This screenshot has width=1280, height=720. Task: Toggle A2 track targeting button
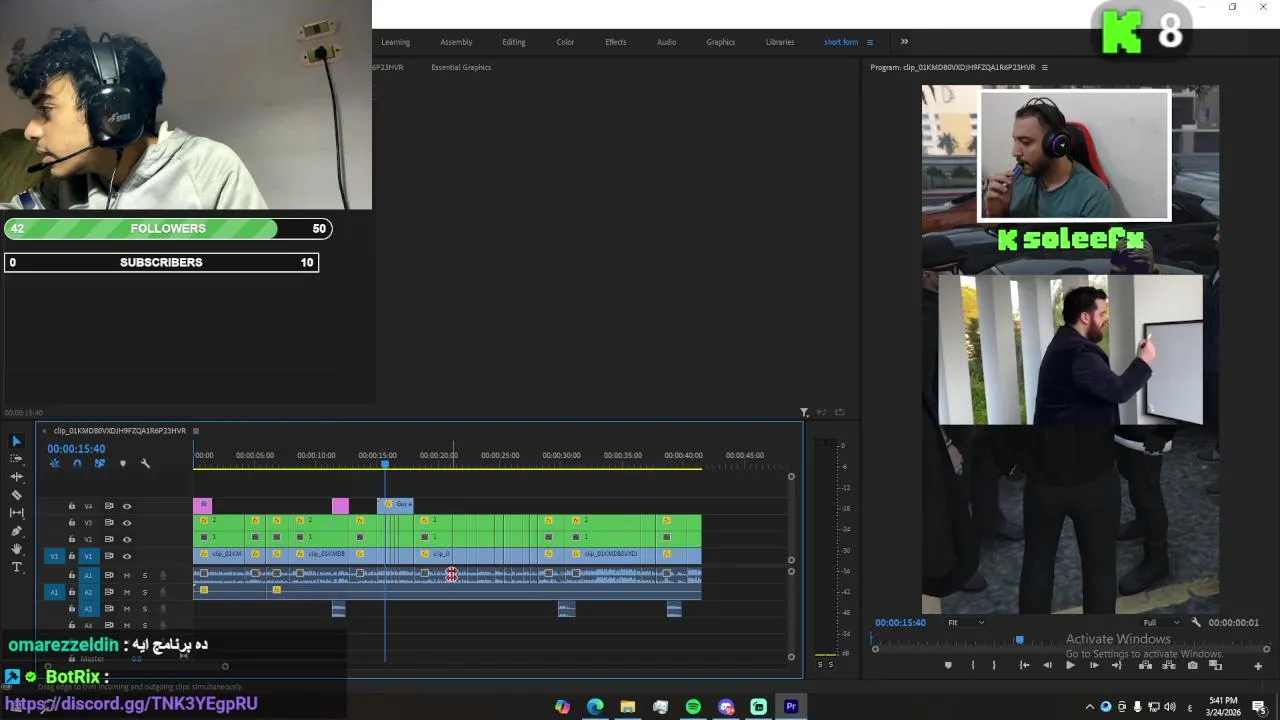[x=88, y=592]
